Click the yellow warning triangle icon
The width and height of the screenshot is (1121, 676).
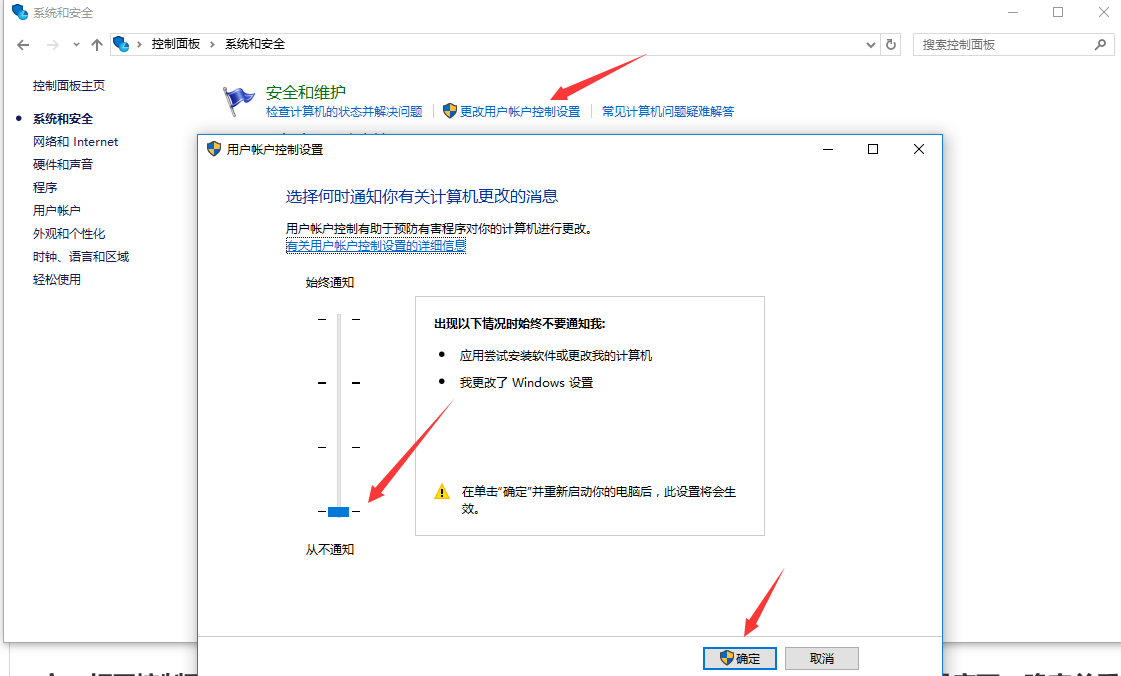(442, 492)
